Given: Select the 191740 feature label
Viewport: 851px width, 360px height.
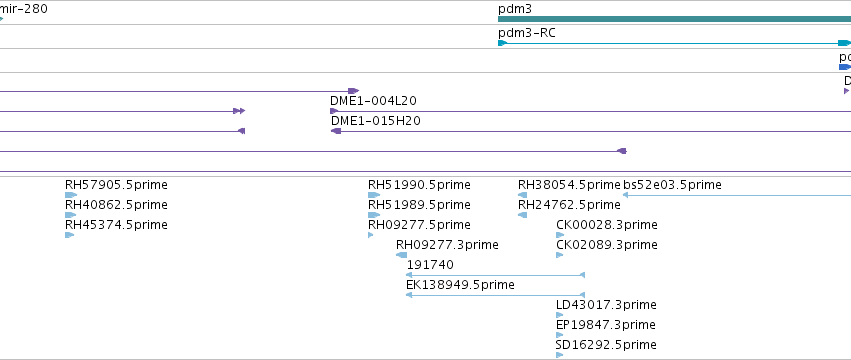Looking at the screenshot, I should [430, 265].
